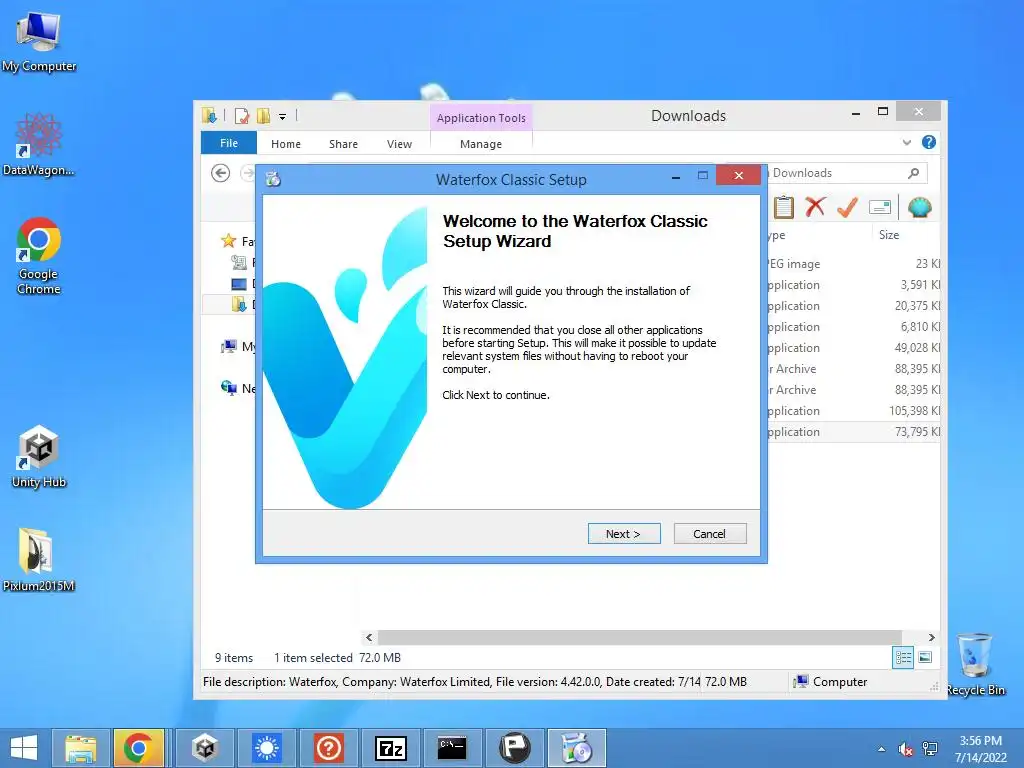
Task: Click the red X Delete toolbar icon
Action: (815, 207)
